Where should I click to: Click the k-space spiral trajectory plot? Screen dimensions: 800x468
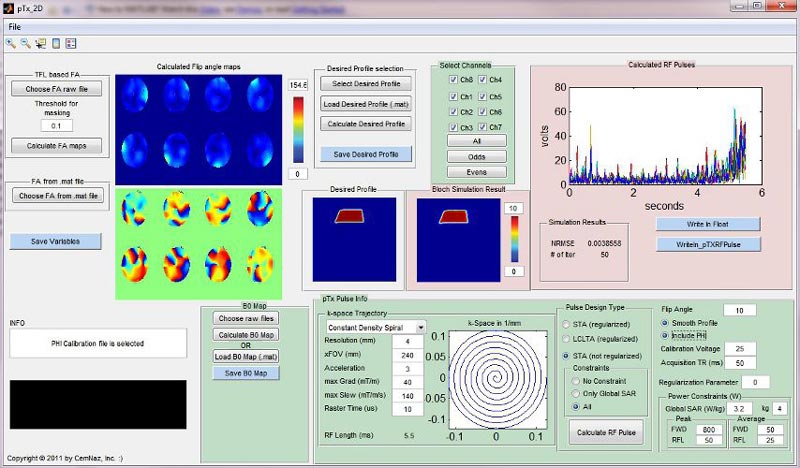coord(496,379)
